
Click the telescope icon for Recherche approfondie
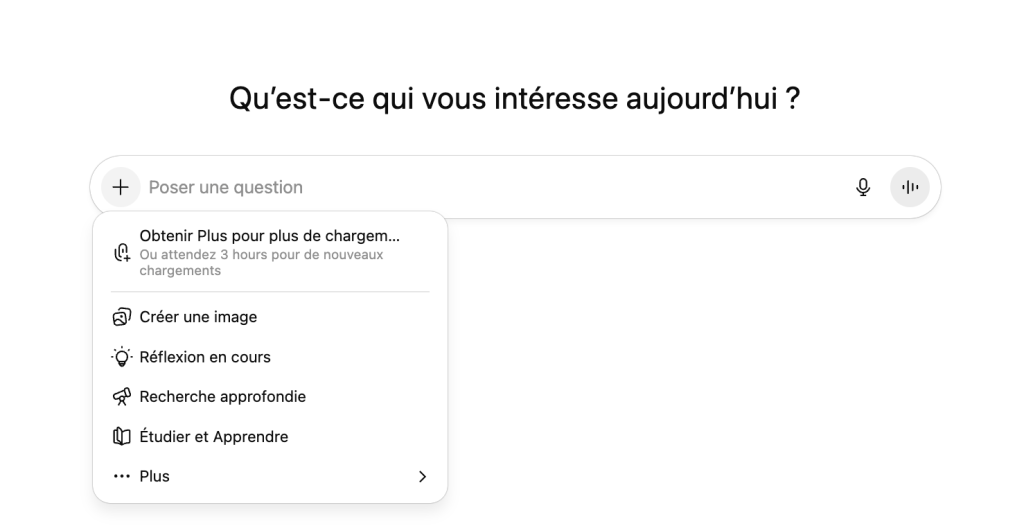(122, 397)
